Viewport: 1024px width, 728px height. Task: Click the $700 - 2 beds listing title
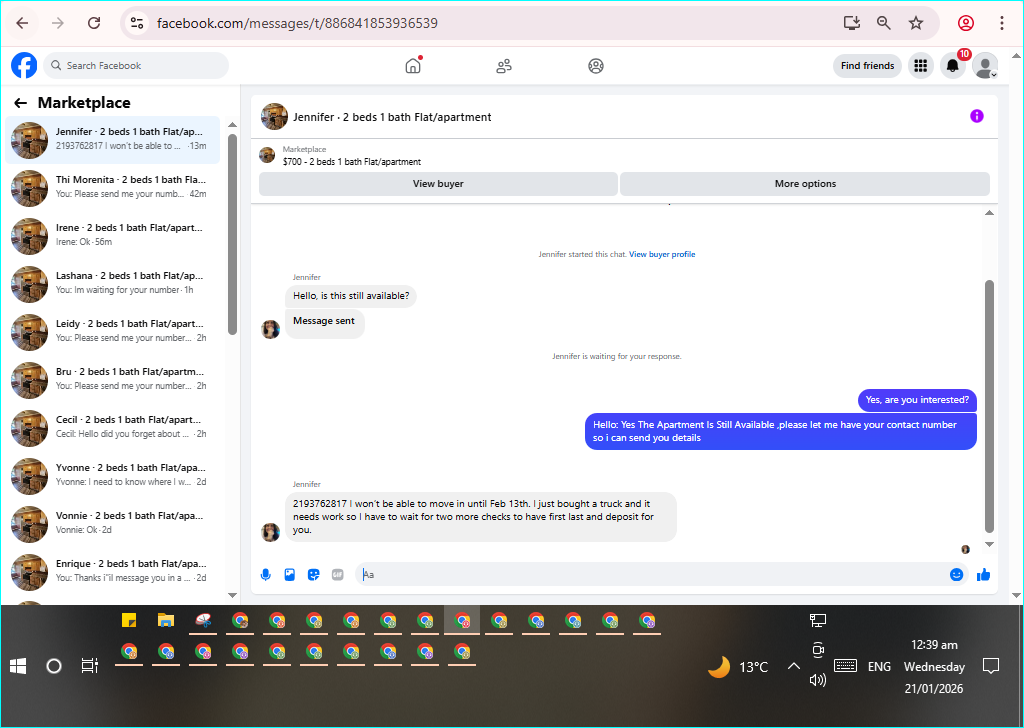coord(352,161)
